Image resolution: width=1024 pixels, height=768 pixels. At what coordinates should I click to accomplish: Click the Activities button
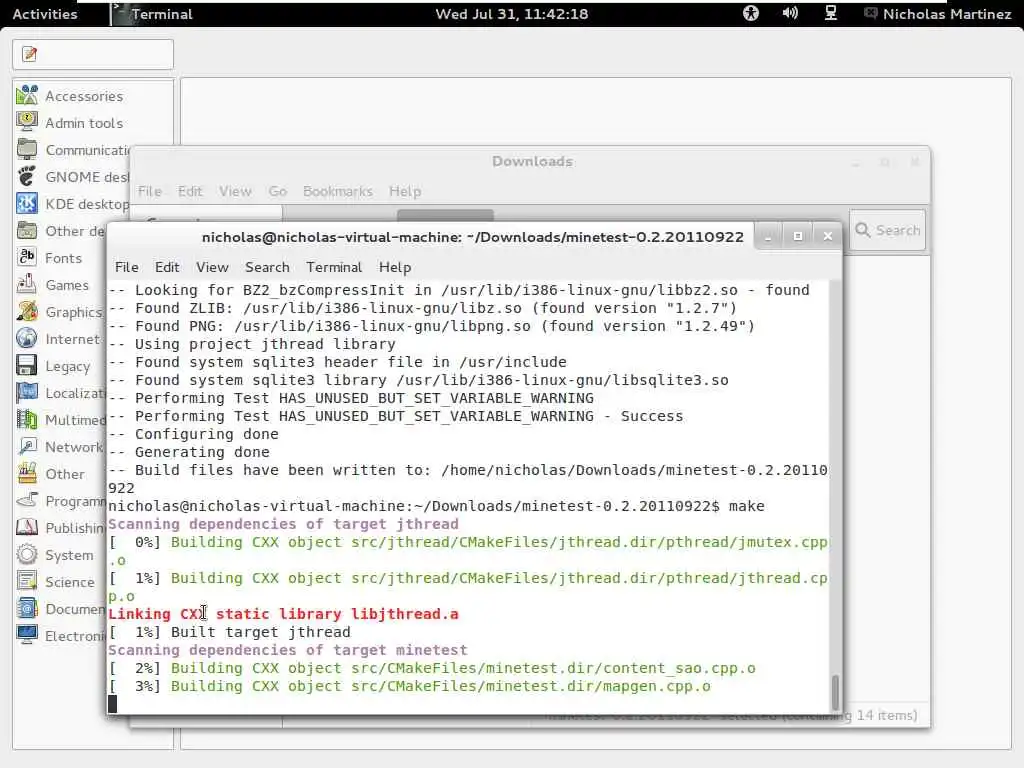[44, 14]
